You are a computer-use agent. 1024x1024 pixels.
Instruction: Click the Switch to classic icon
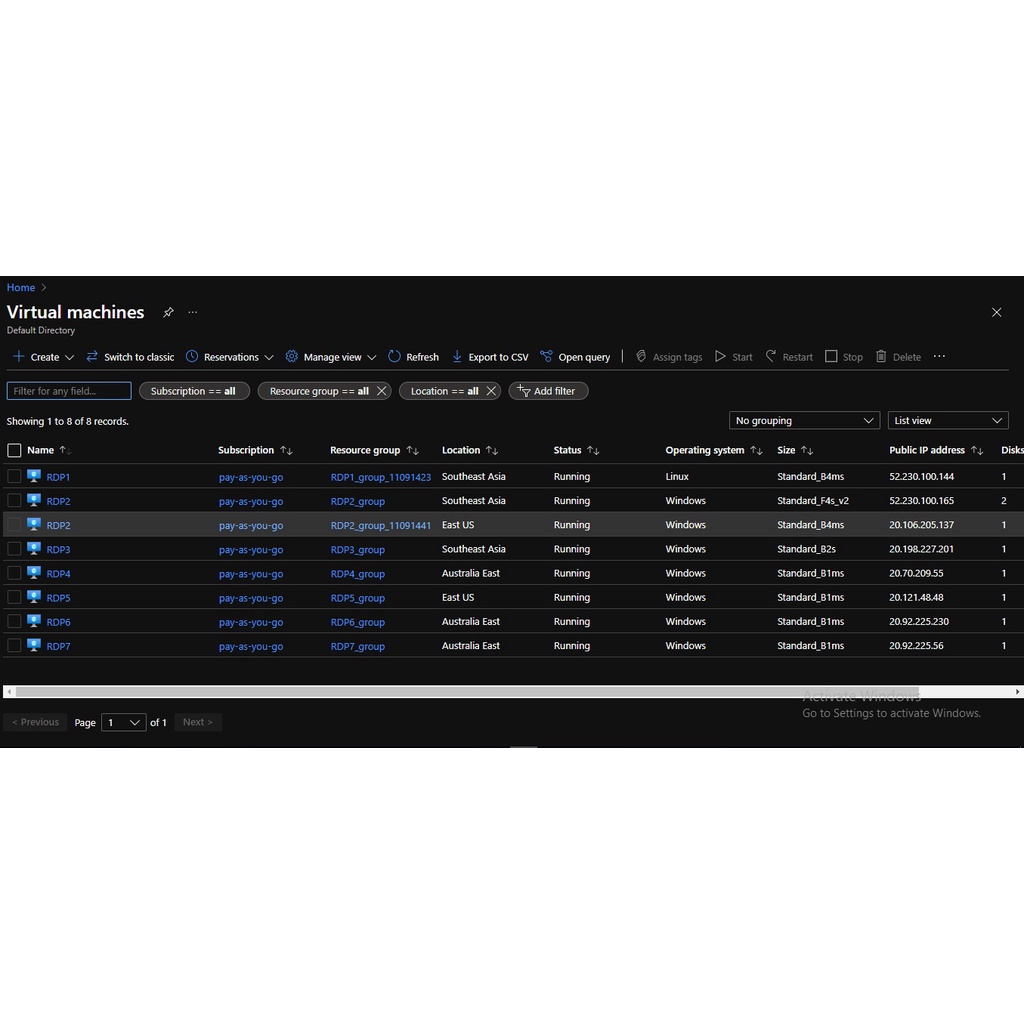pyautogui.click(x=92, y=357)
